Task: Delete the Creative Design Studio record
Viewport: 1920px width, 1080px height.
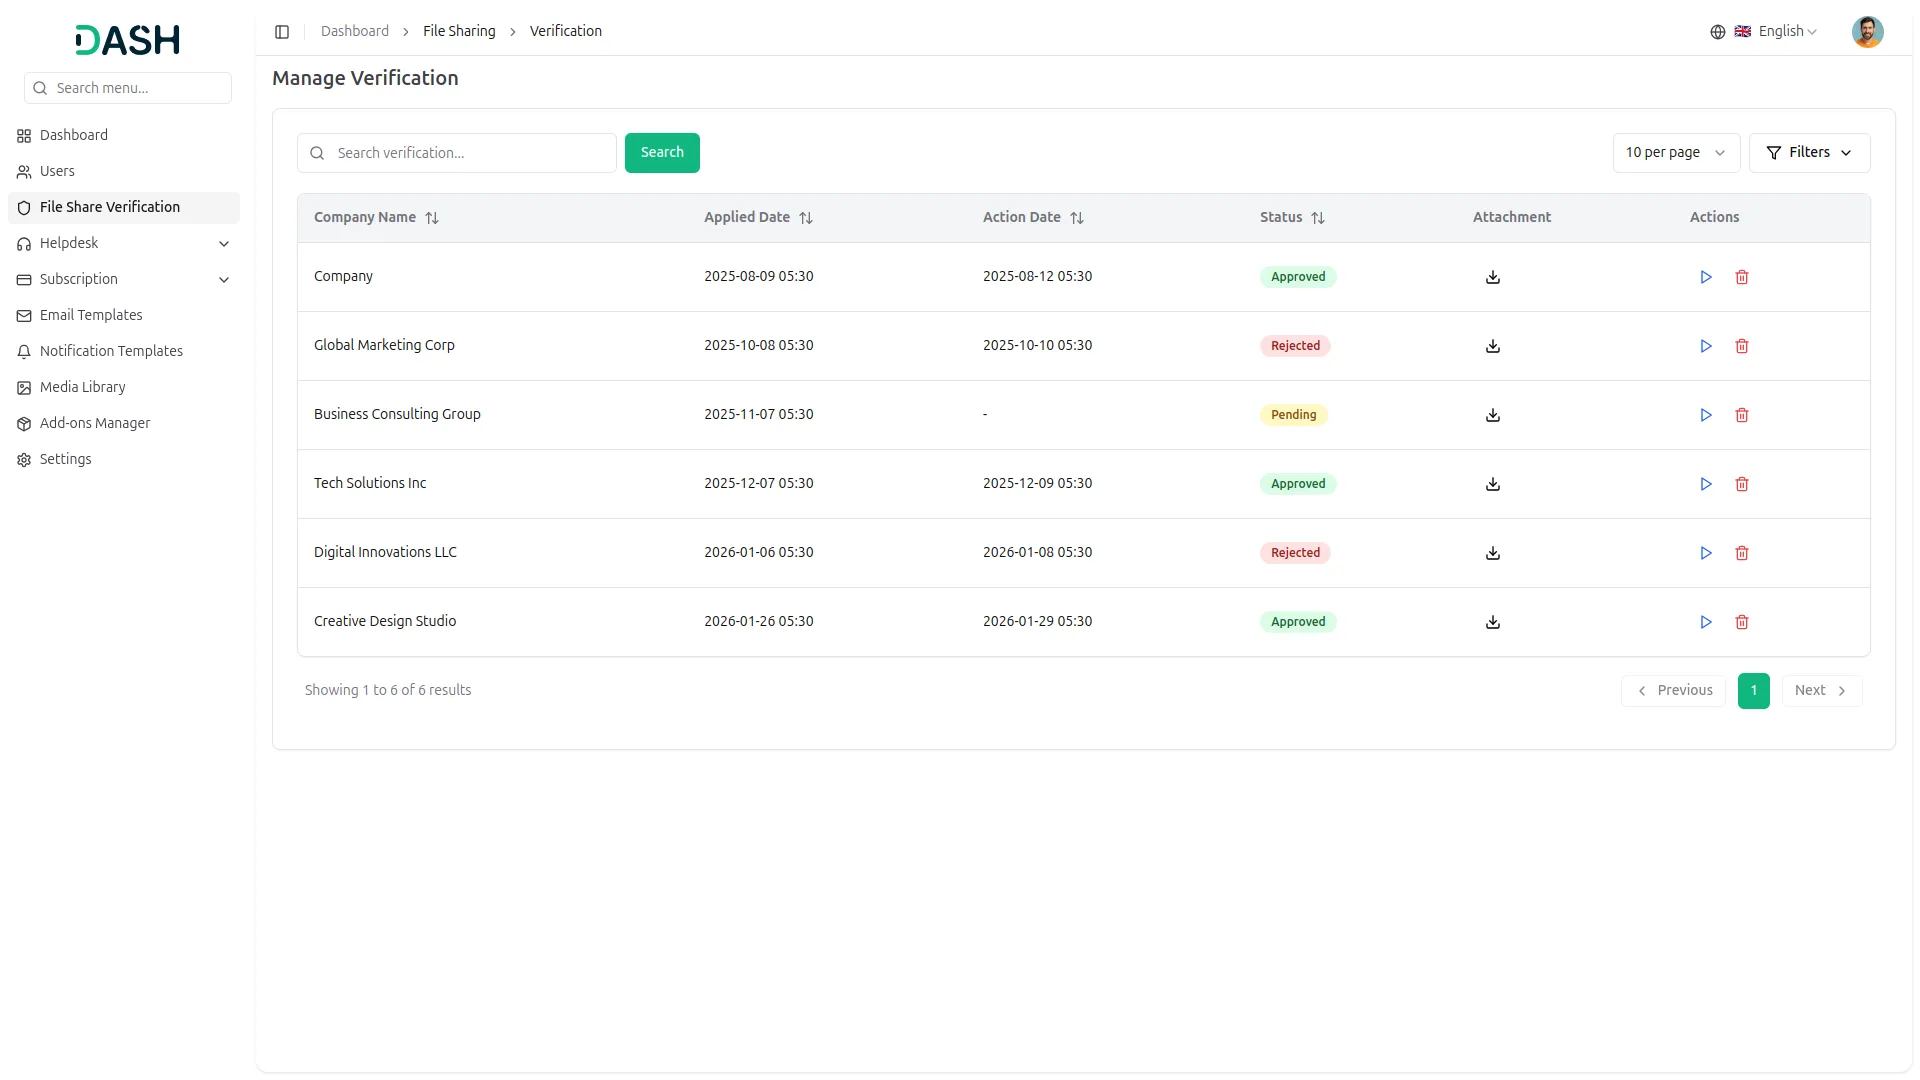Action: [x=1742, y=621]
